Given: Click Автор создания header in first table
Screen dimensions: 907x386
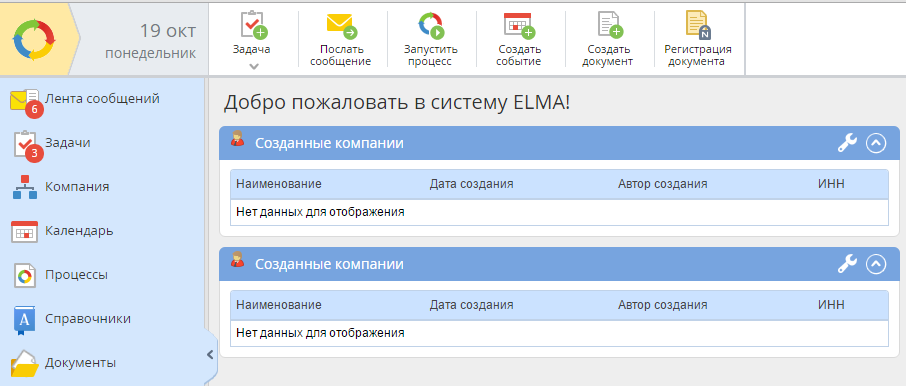Looking at the screenshot, I should [662, 184].
